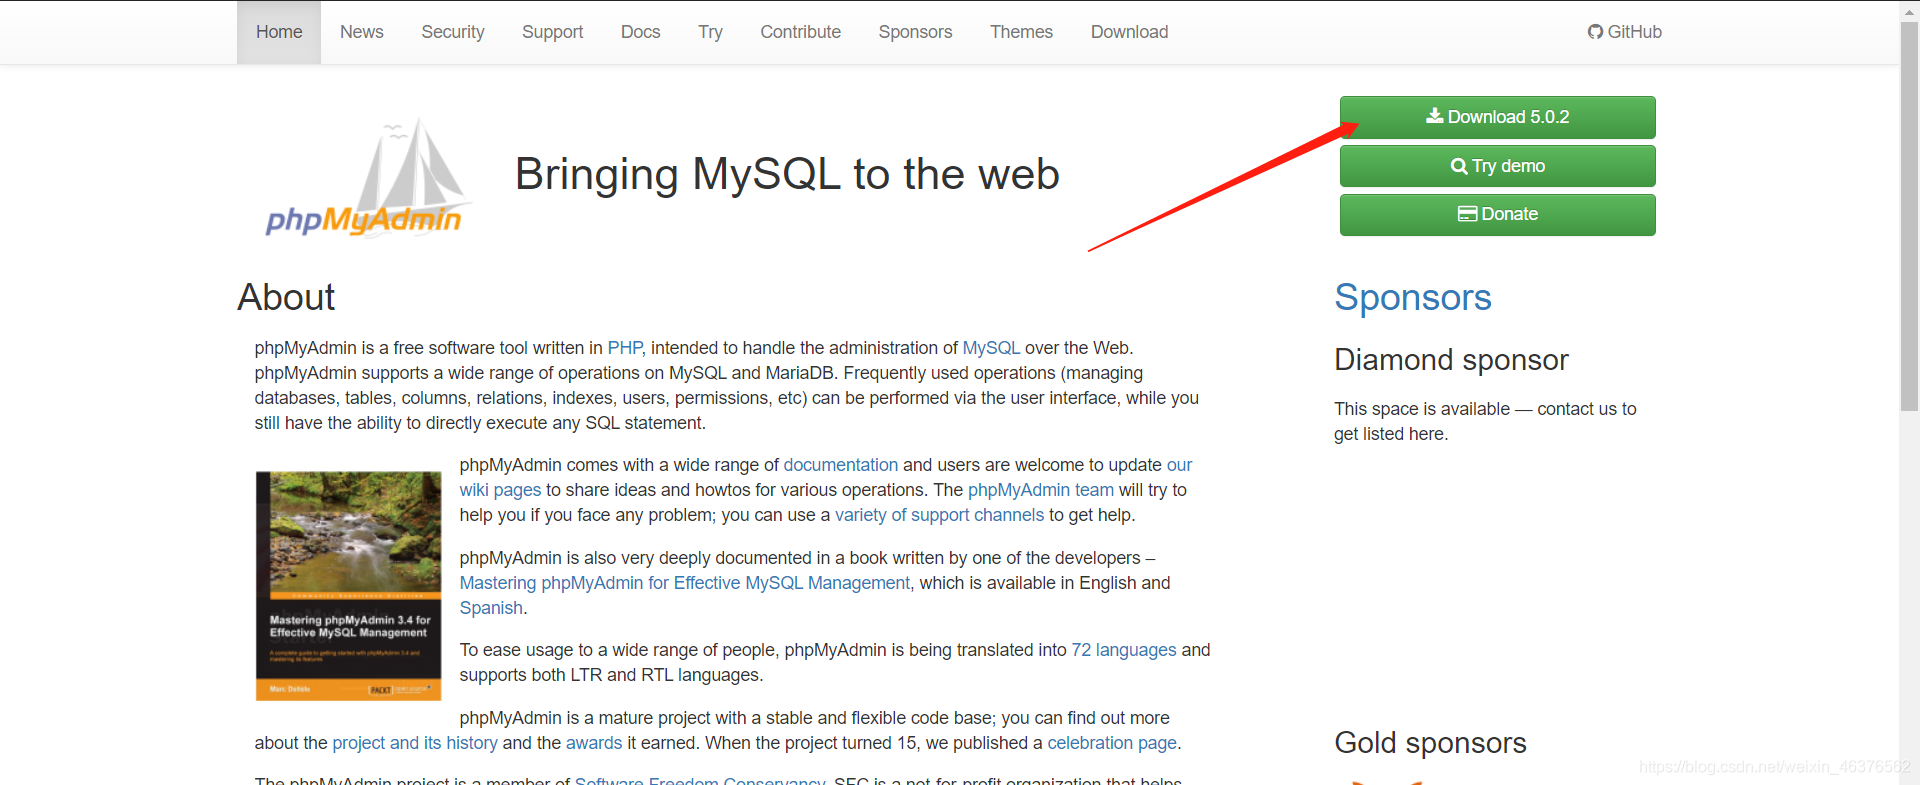Screen dimensions: 1920x785
Task: Go to the Security page
Action: pyautogui.click(x=452, y=32)
